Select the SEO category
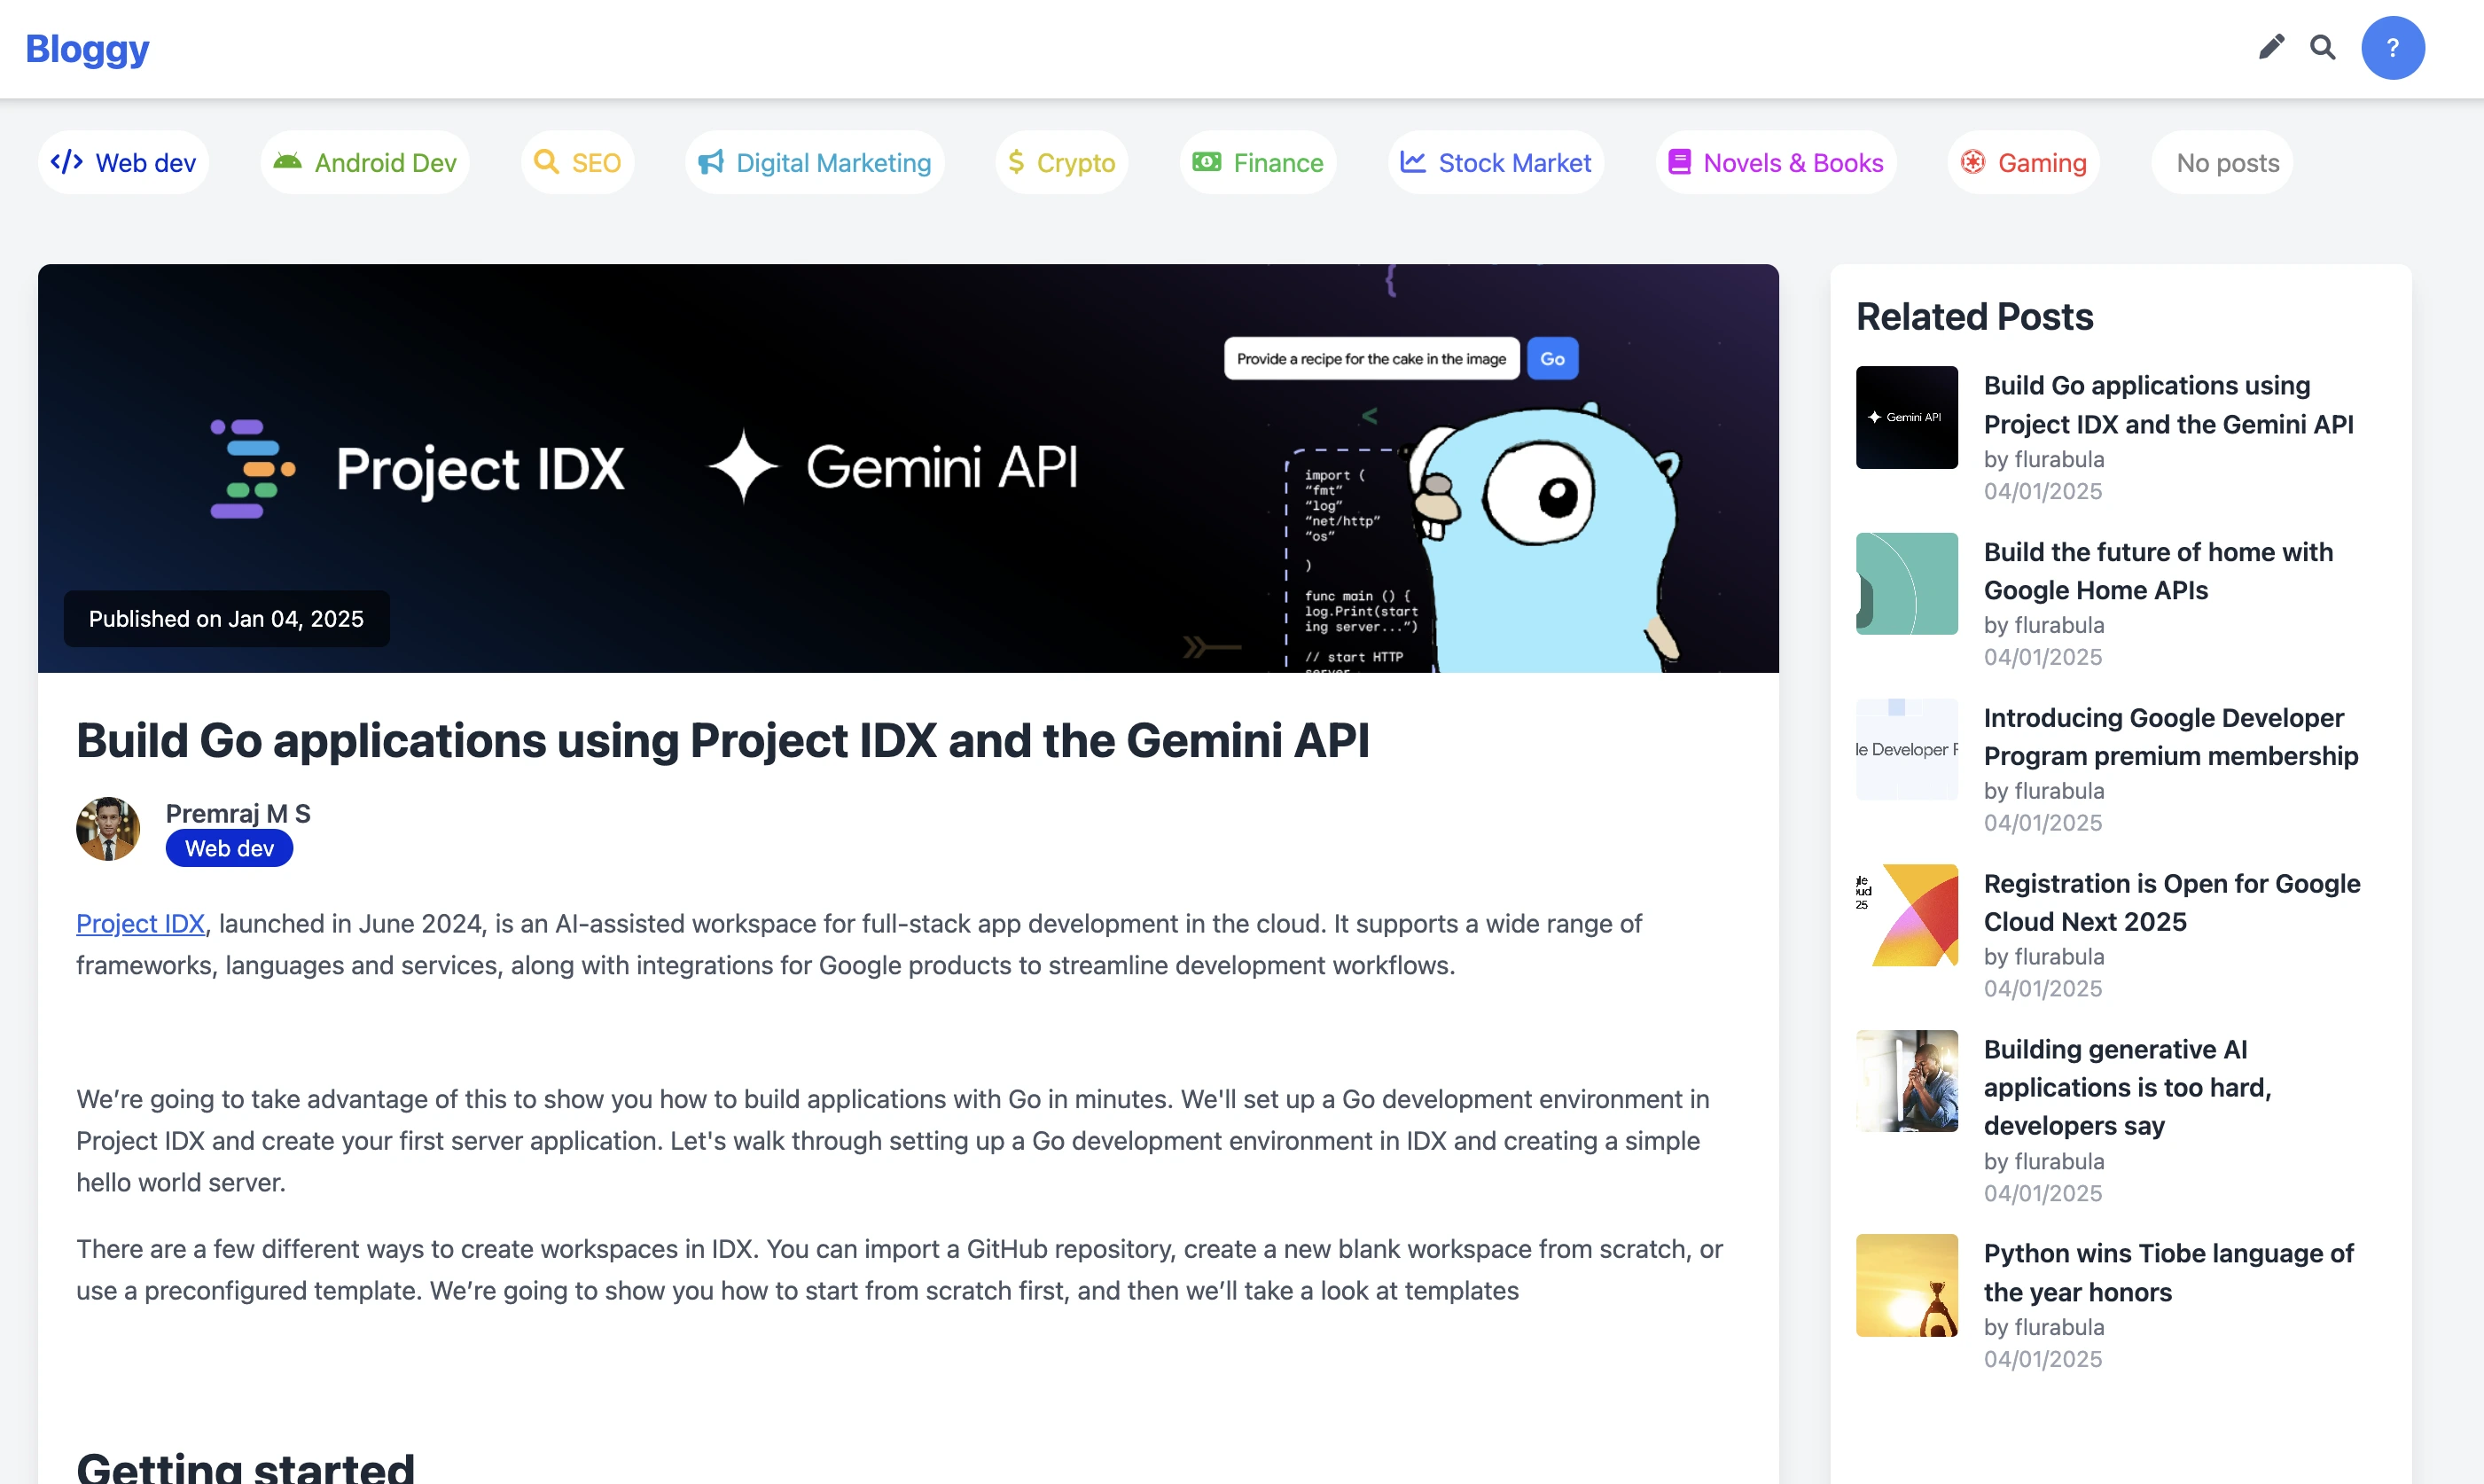Image resolution: width=2484 pixels, height=1484 pixels. pyautogui.click(x=577, y=162)
